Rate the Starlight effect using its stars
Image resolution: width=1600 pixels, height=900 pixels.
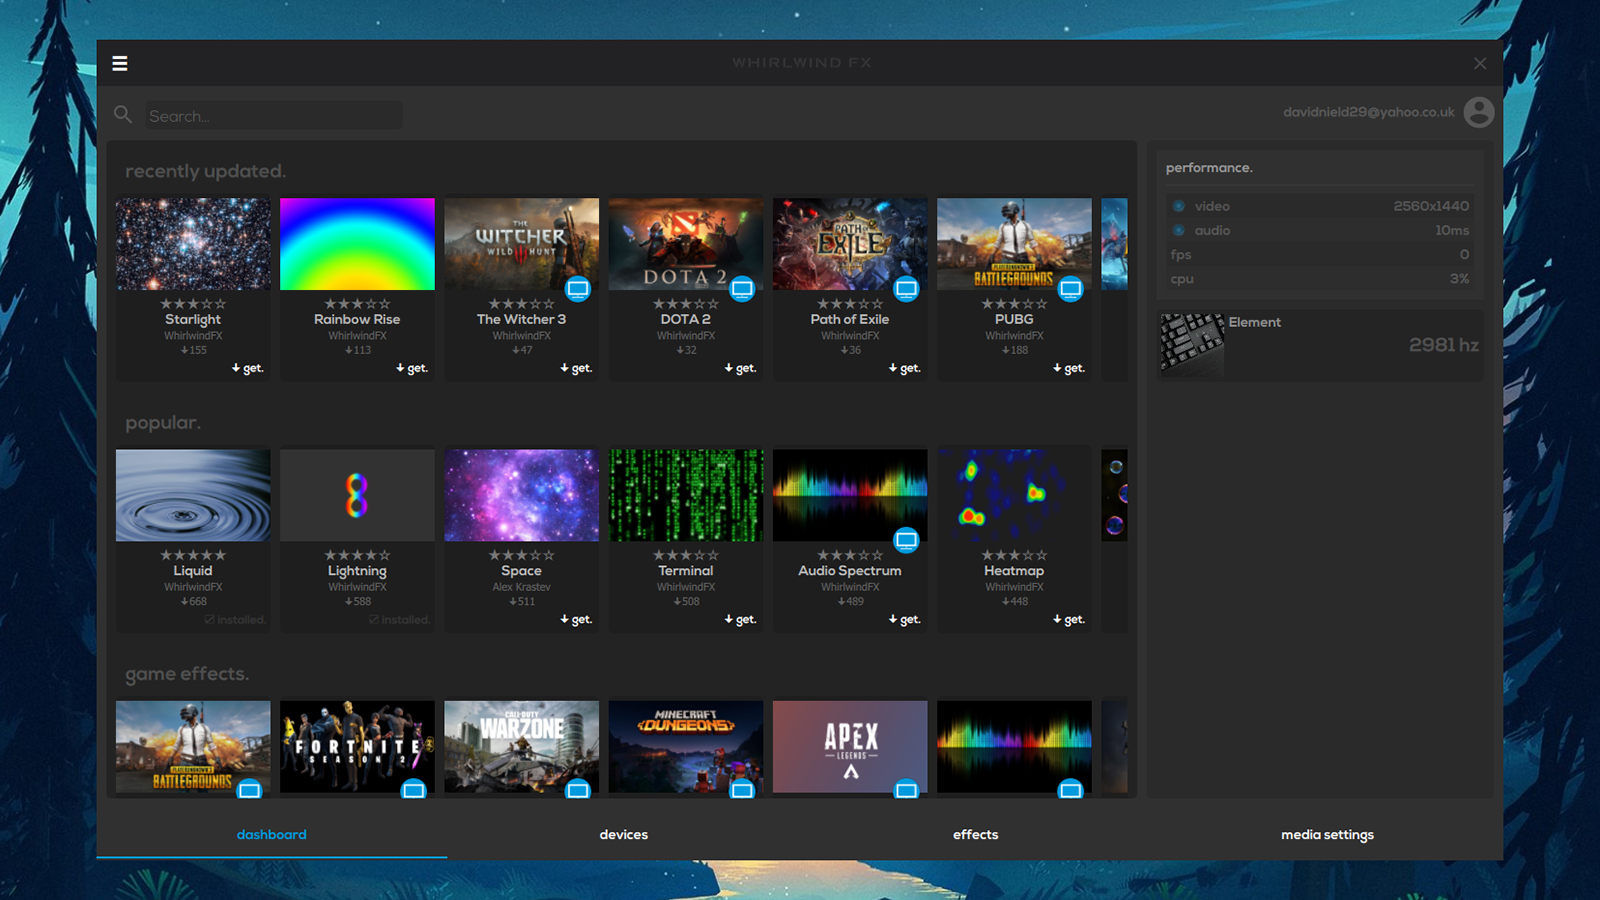(x=193, y=304)
